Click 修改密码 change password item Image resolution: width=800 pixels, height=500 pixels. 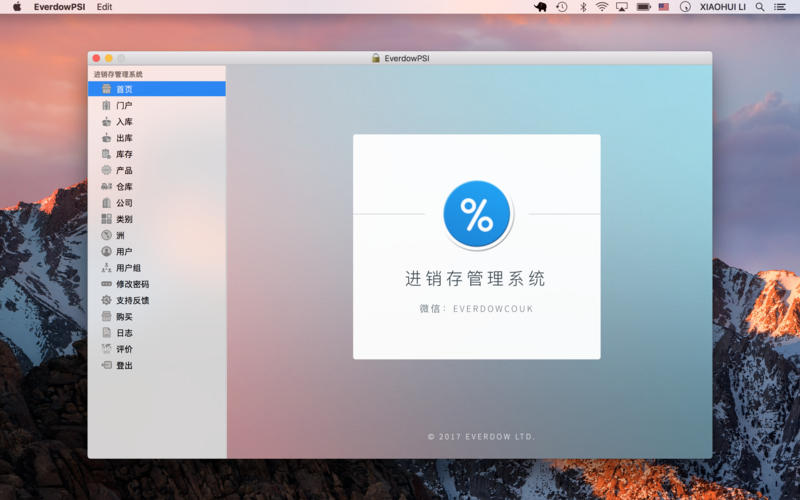click(x=131, y=284)
